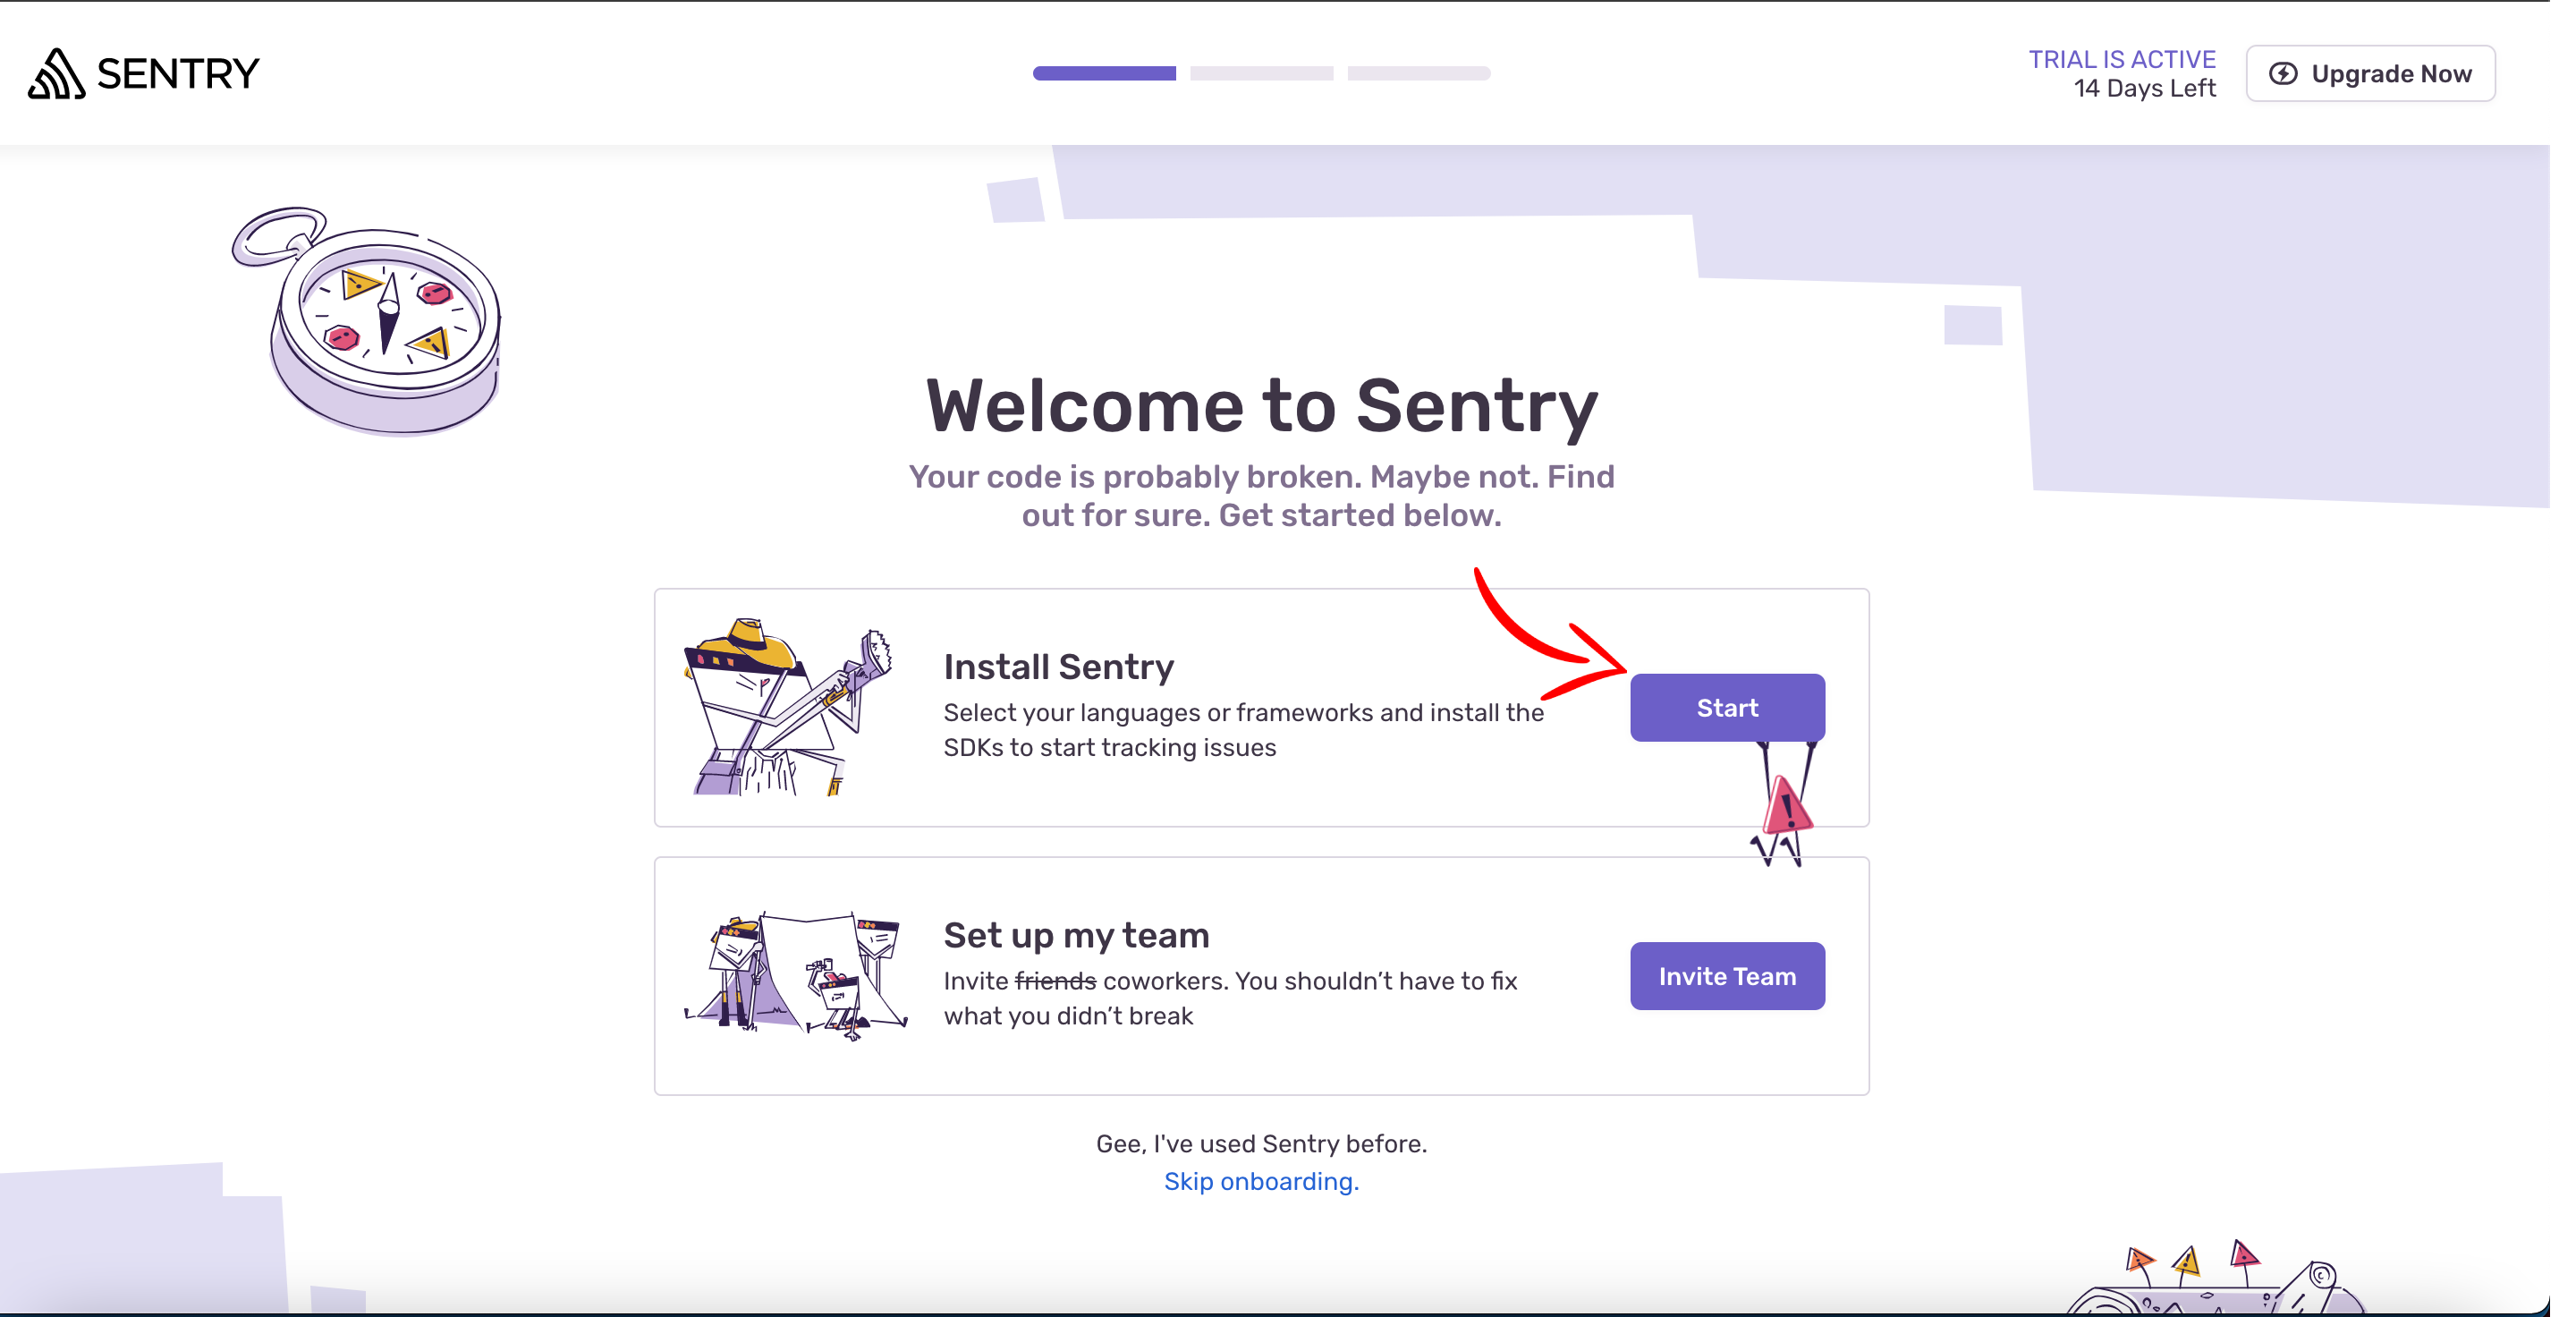Click the compass illustration
Screen dimensions: 2576x1317
[368, 321]
